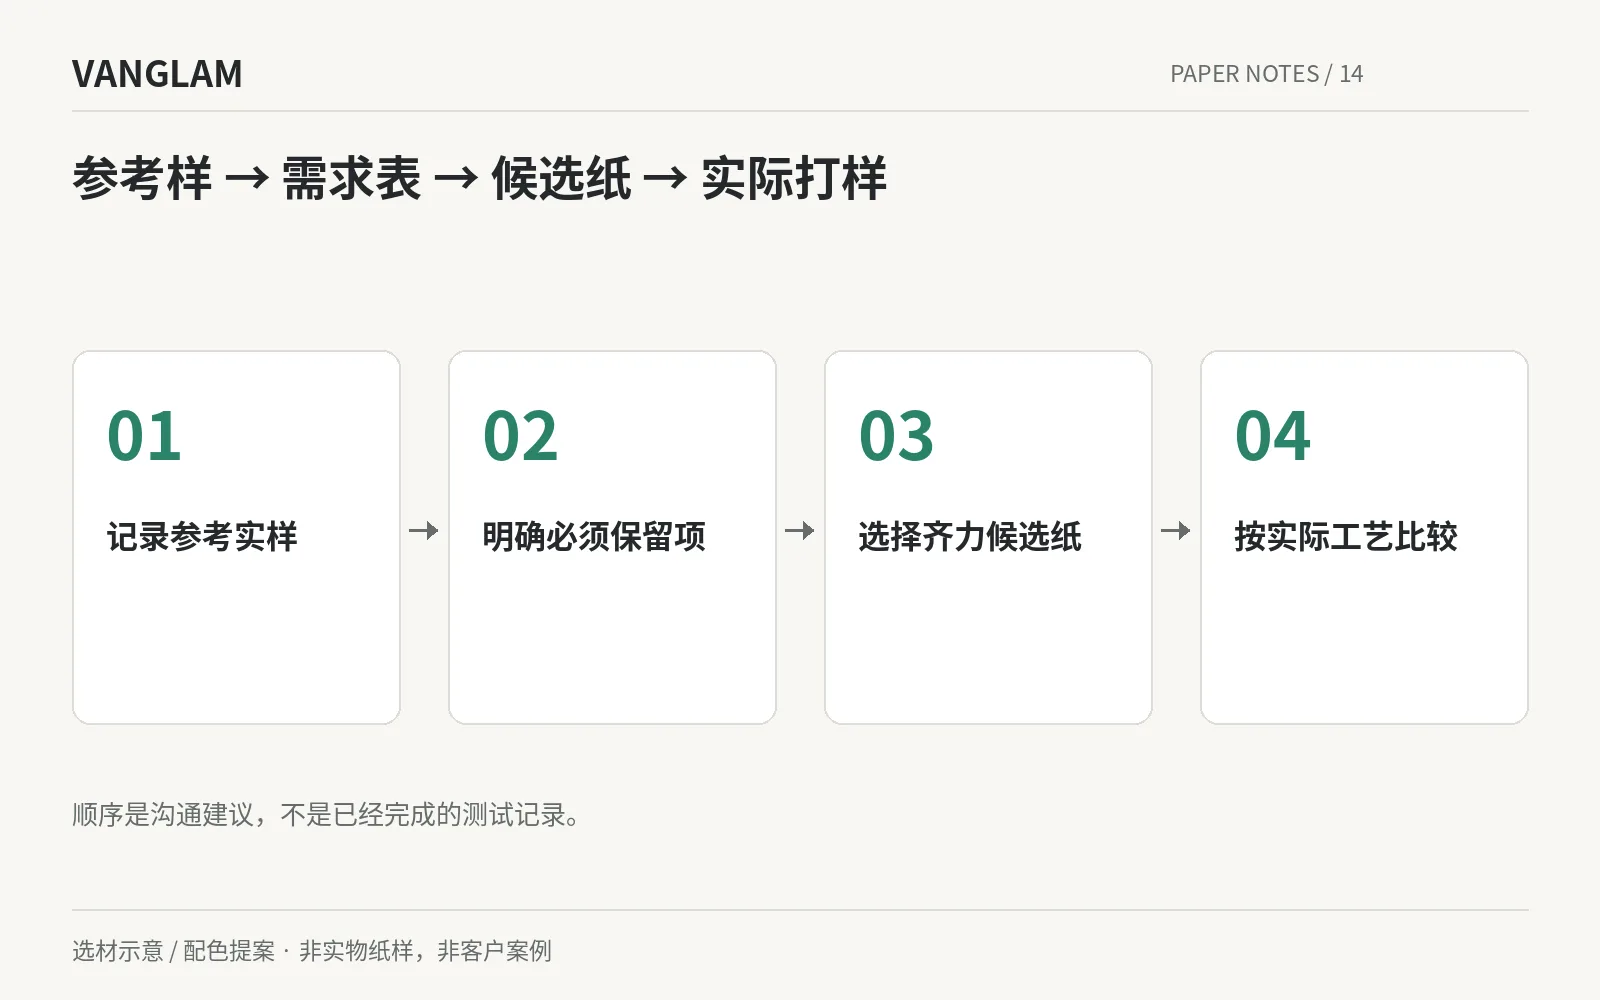This screenshot has height=1000, width=1600.
Task: Select the text 记录参考实样
Action: click(202, 537)
